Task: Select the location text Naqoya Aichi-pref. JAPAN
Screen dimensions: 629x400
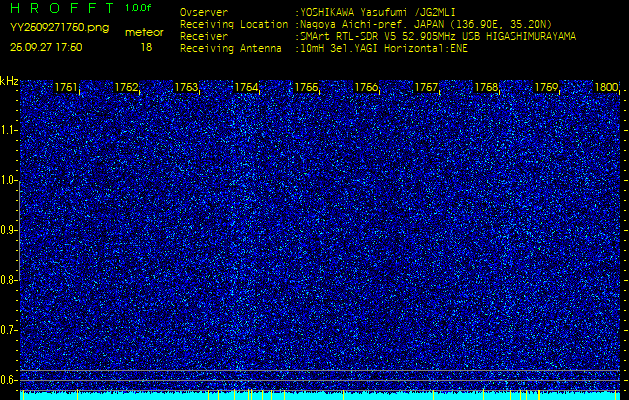Action: 372,24
